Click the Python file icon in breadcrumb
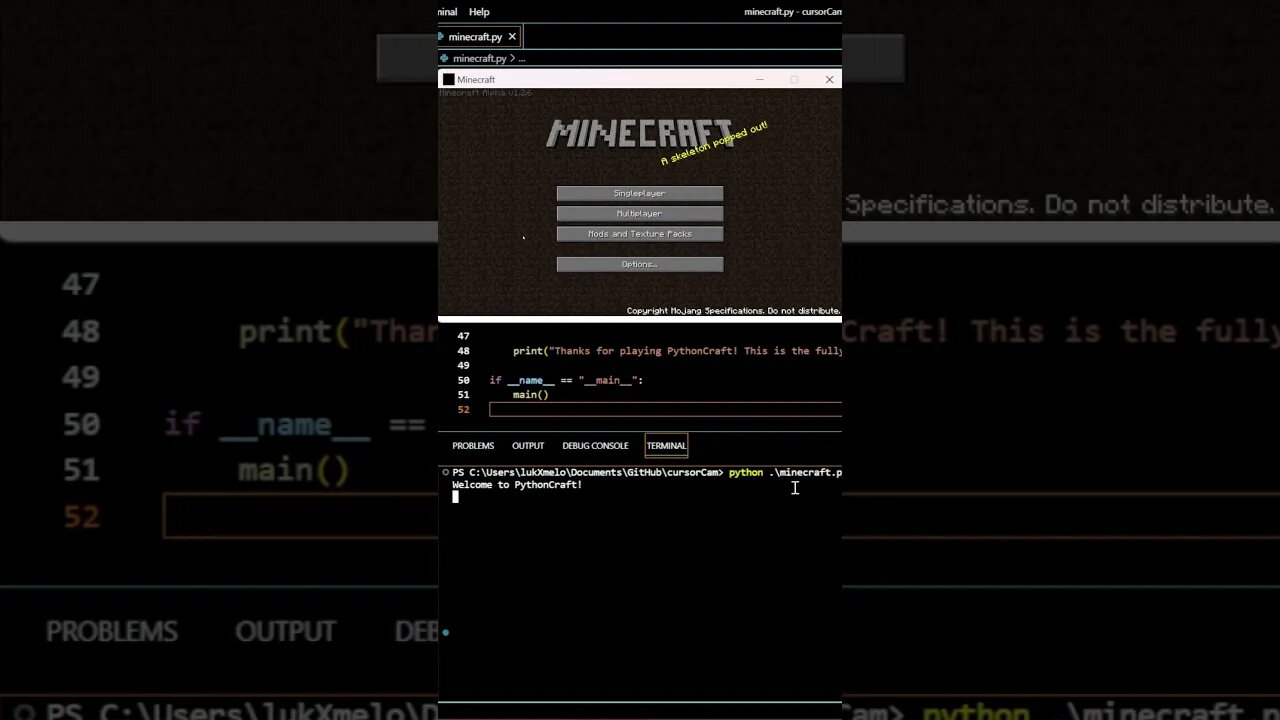Screen dimensions: 1280x720 [442, 59]
